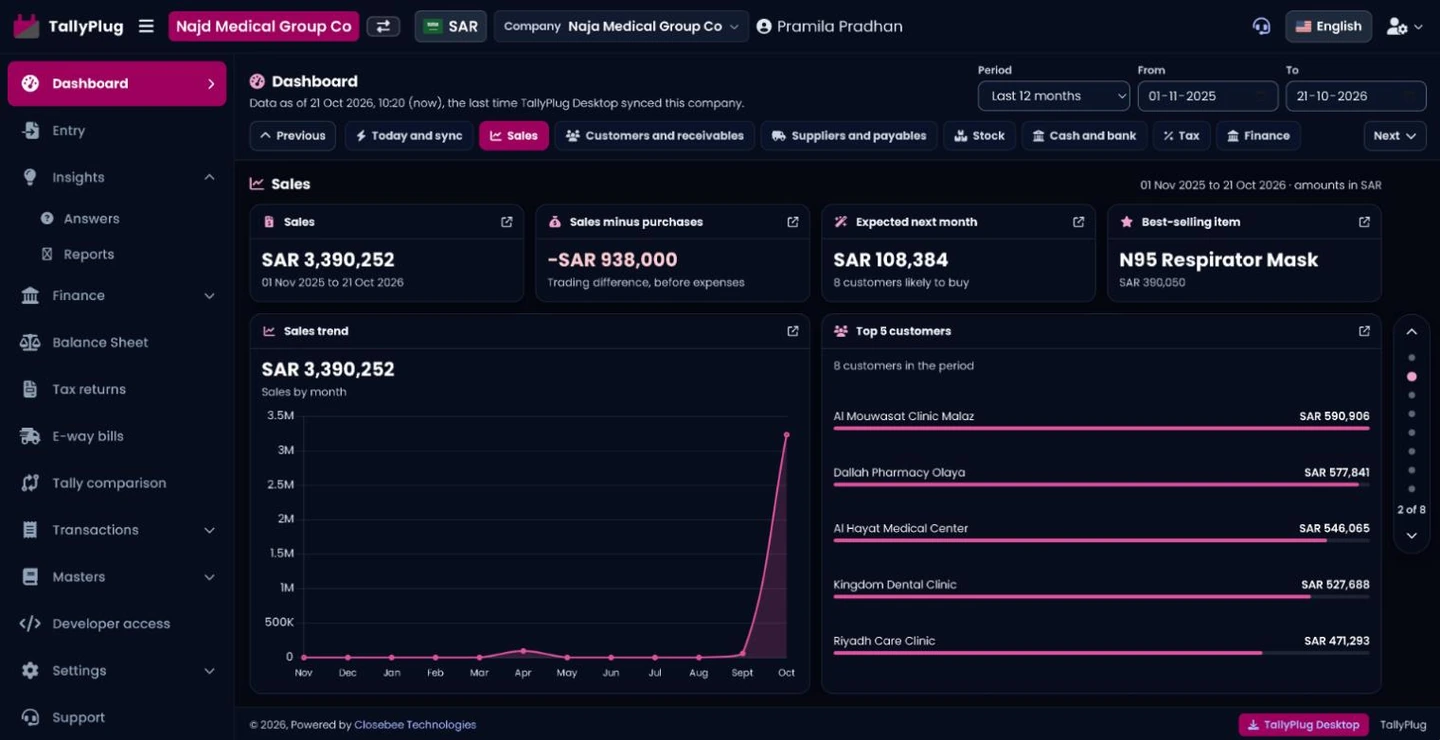1440x740 pixels.
Task: Click the Reports hourglass icon
Action: pyautogui.click(x=47, y=254)
